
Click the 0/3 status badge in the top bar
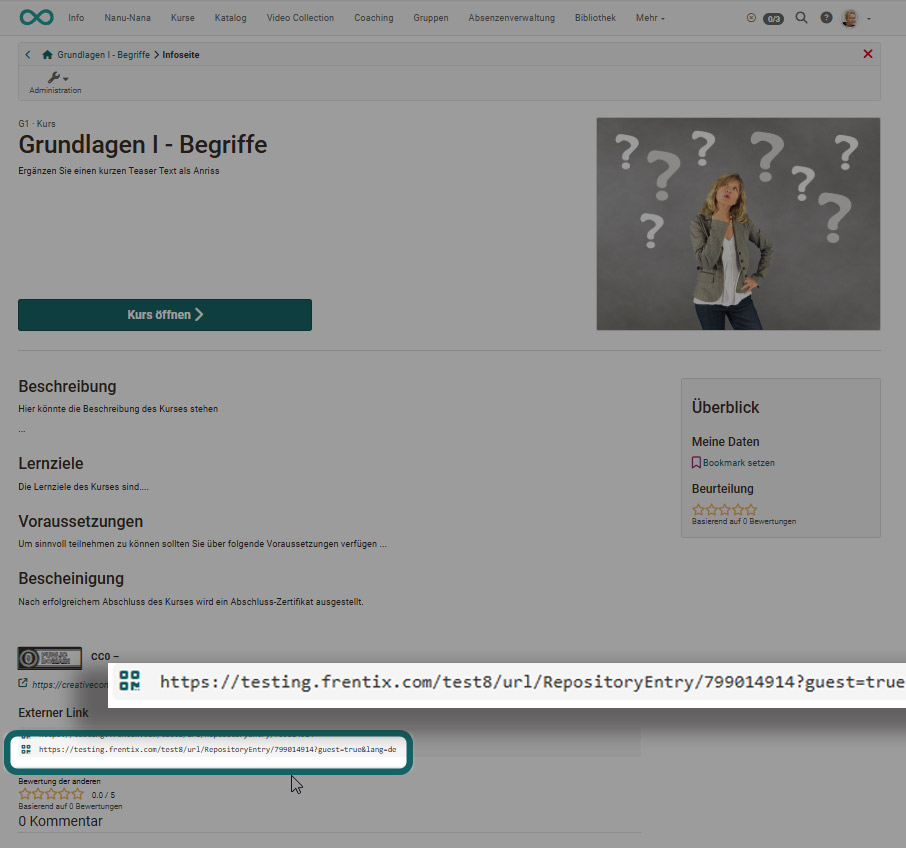[772, 17]
